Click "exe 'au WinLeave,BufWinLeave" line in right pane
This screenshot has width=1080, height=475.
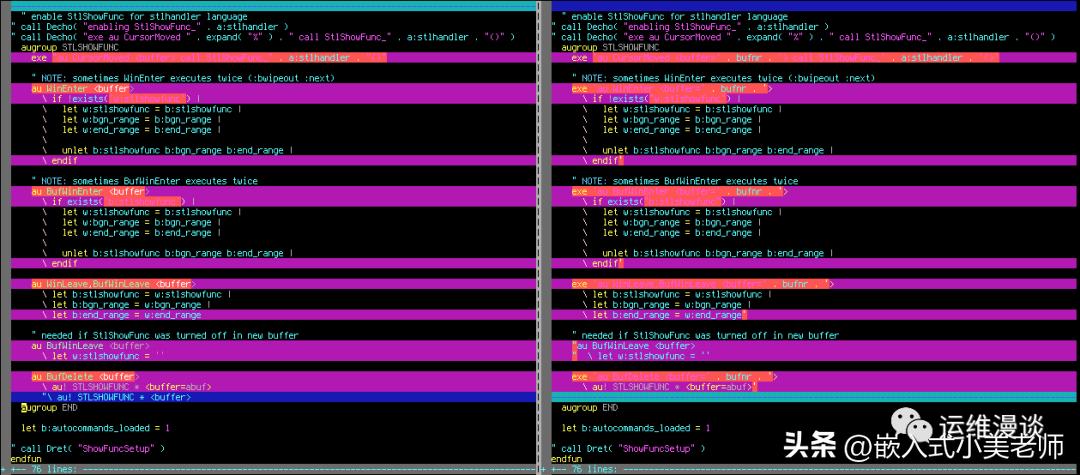point(814,284)
